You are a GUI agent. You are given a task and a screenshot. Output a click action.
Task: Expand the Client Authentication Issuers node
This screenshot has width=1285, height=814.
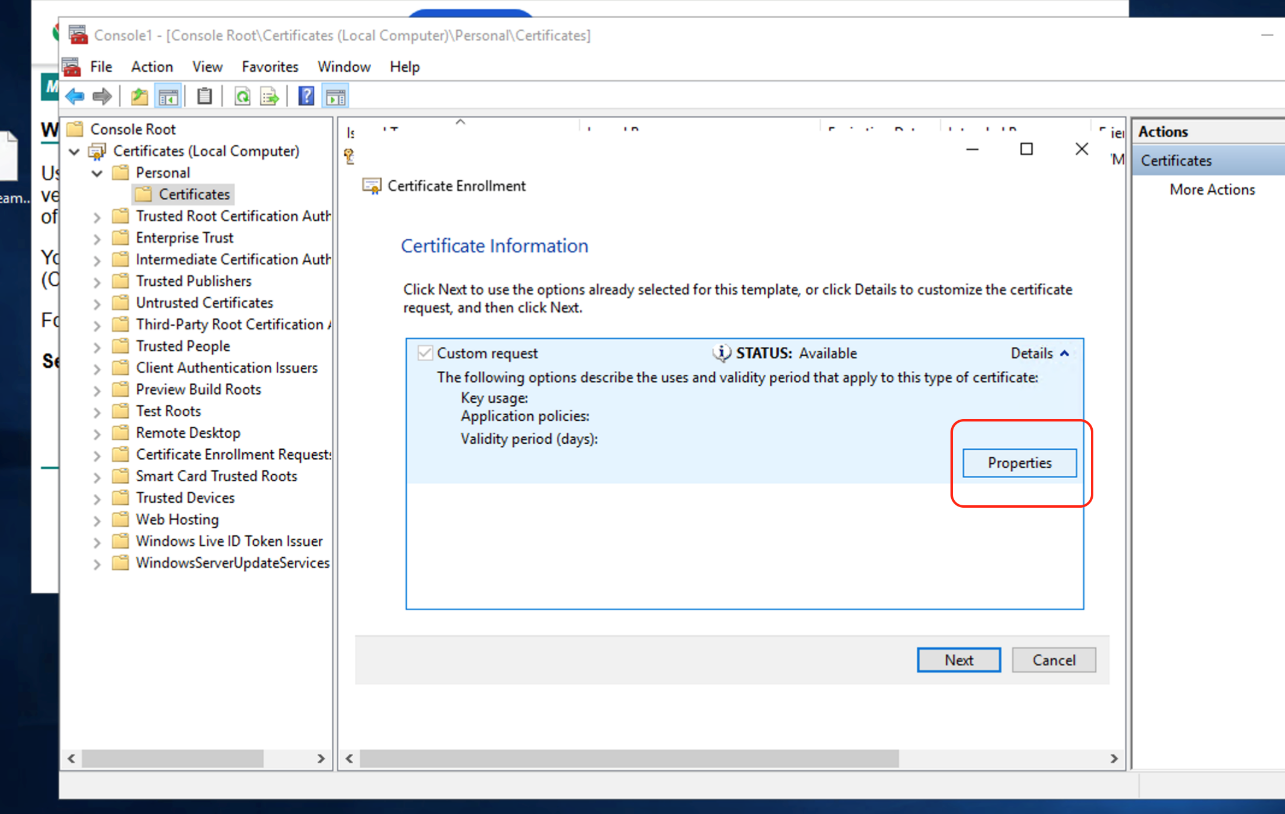click(97, 368)
